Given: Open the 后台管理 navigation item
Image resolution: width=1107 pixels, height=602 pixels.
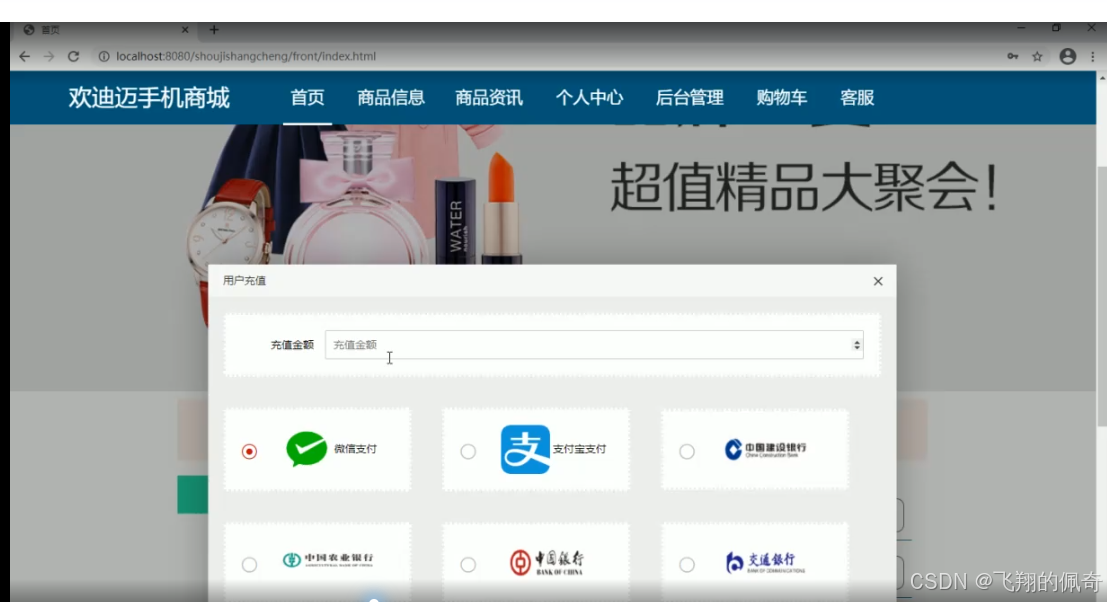Looking at the screenshot, I should coord(689,98).
